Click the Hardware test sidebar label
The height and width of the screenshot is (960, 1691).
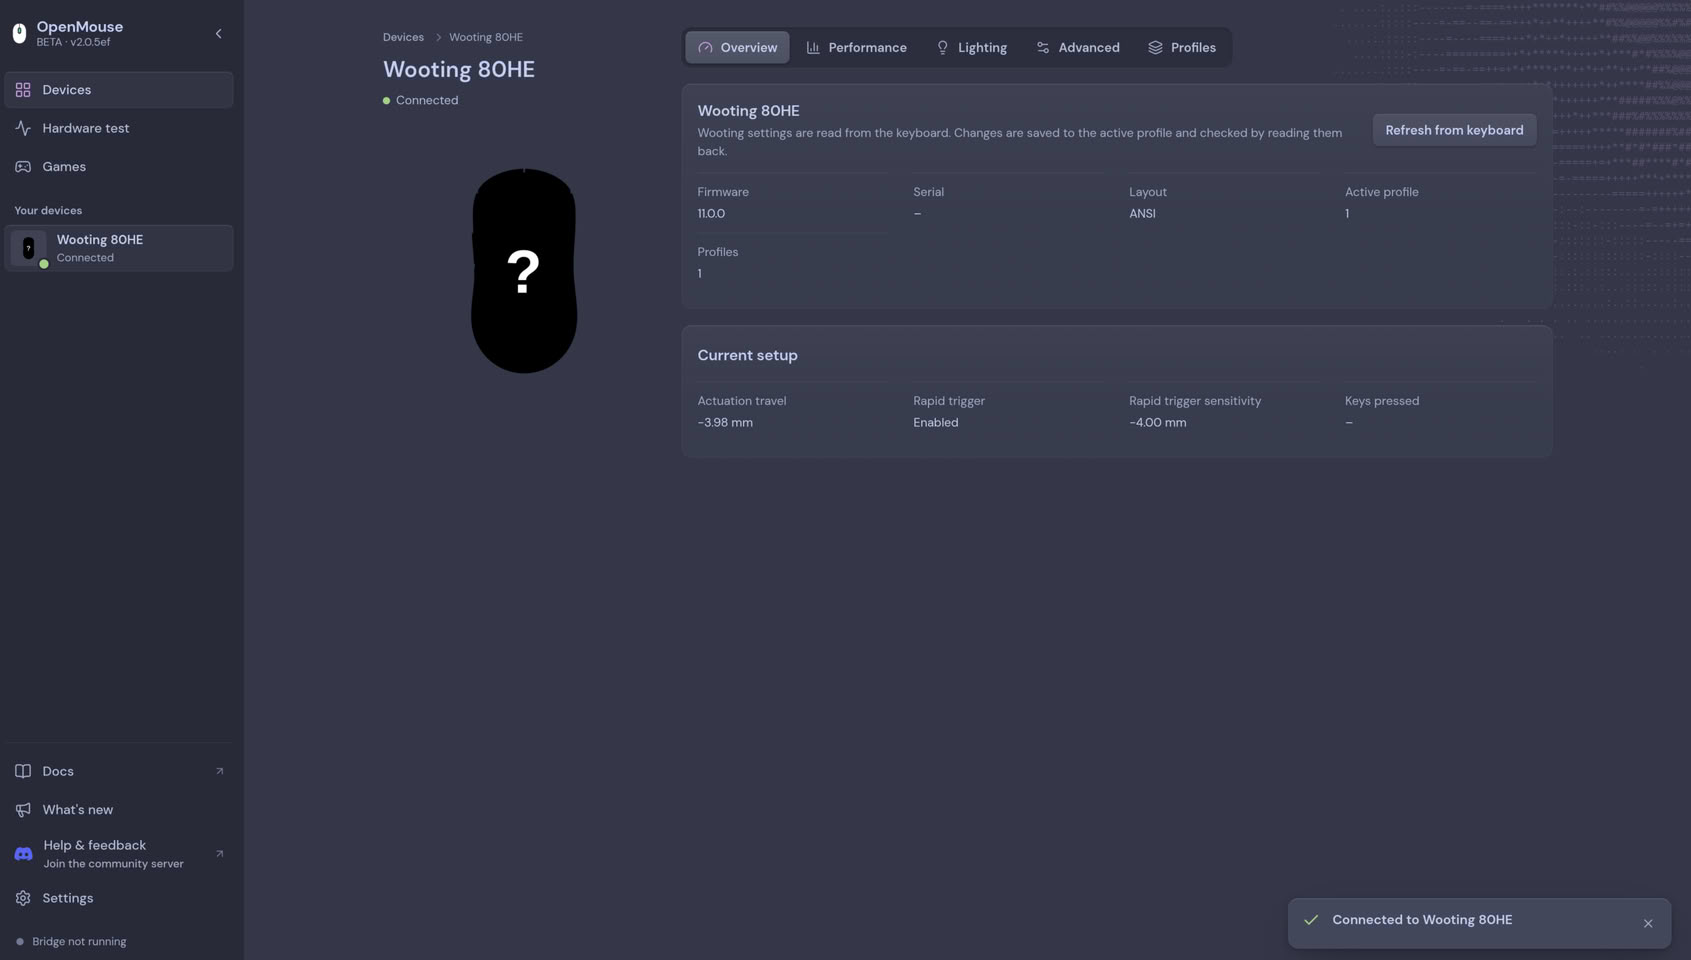pos(86,128)
